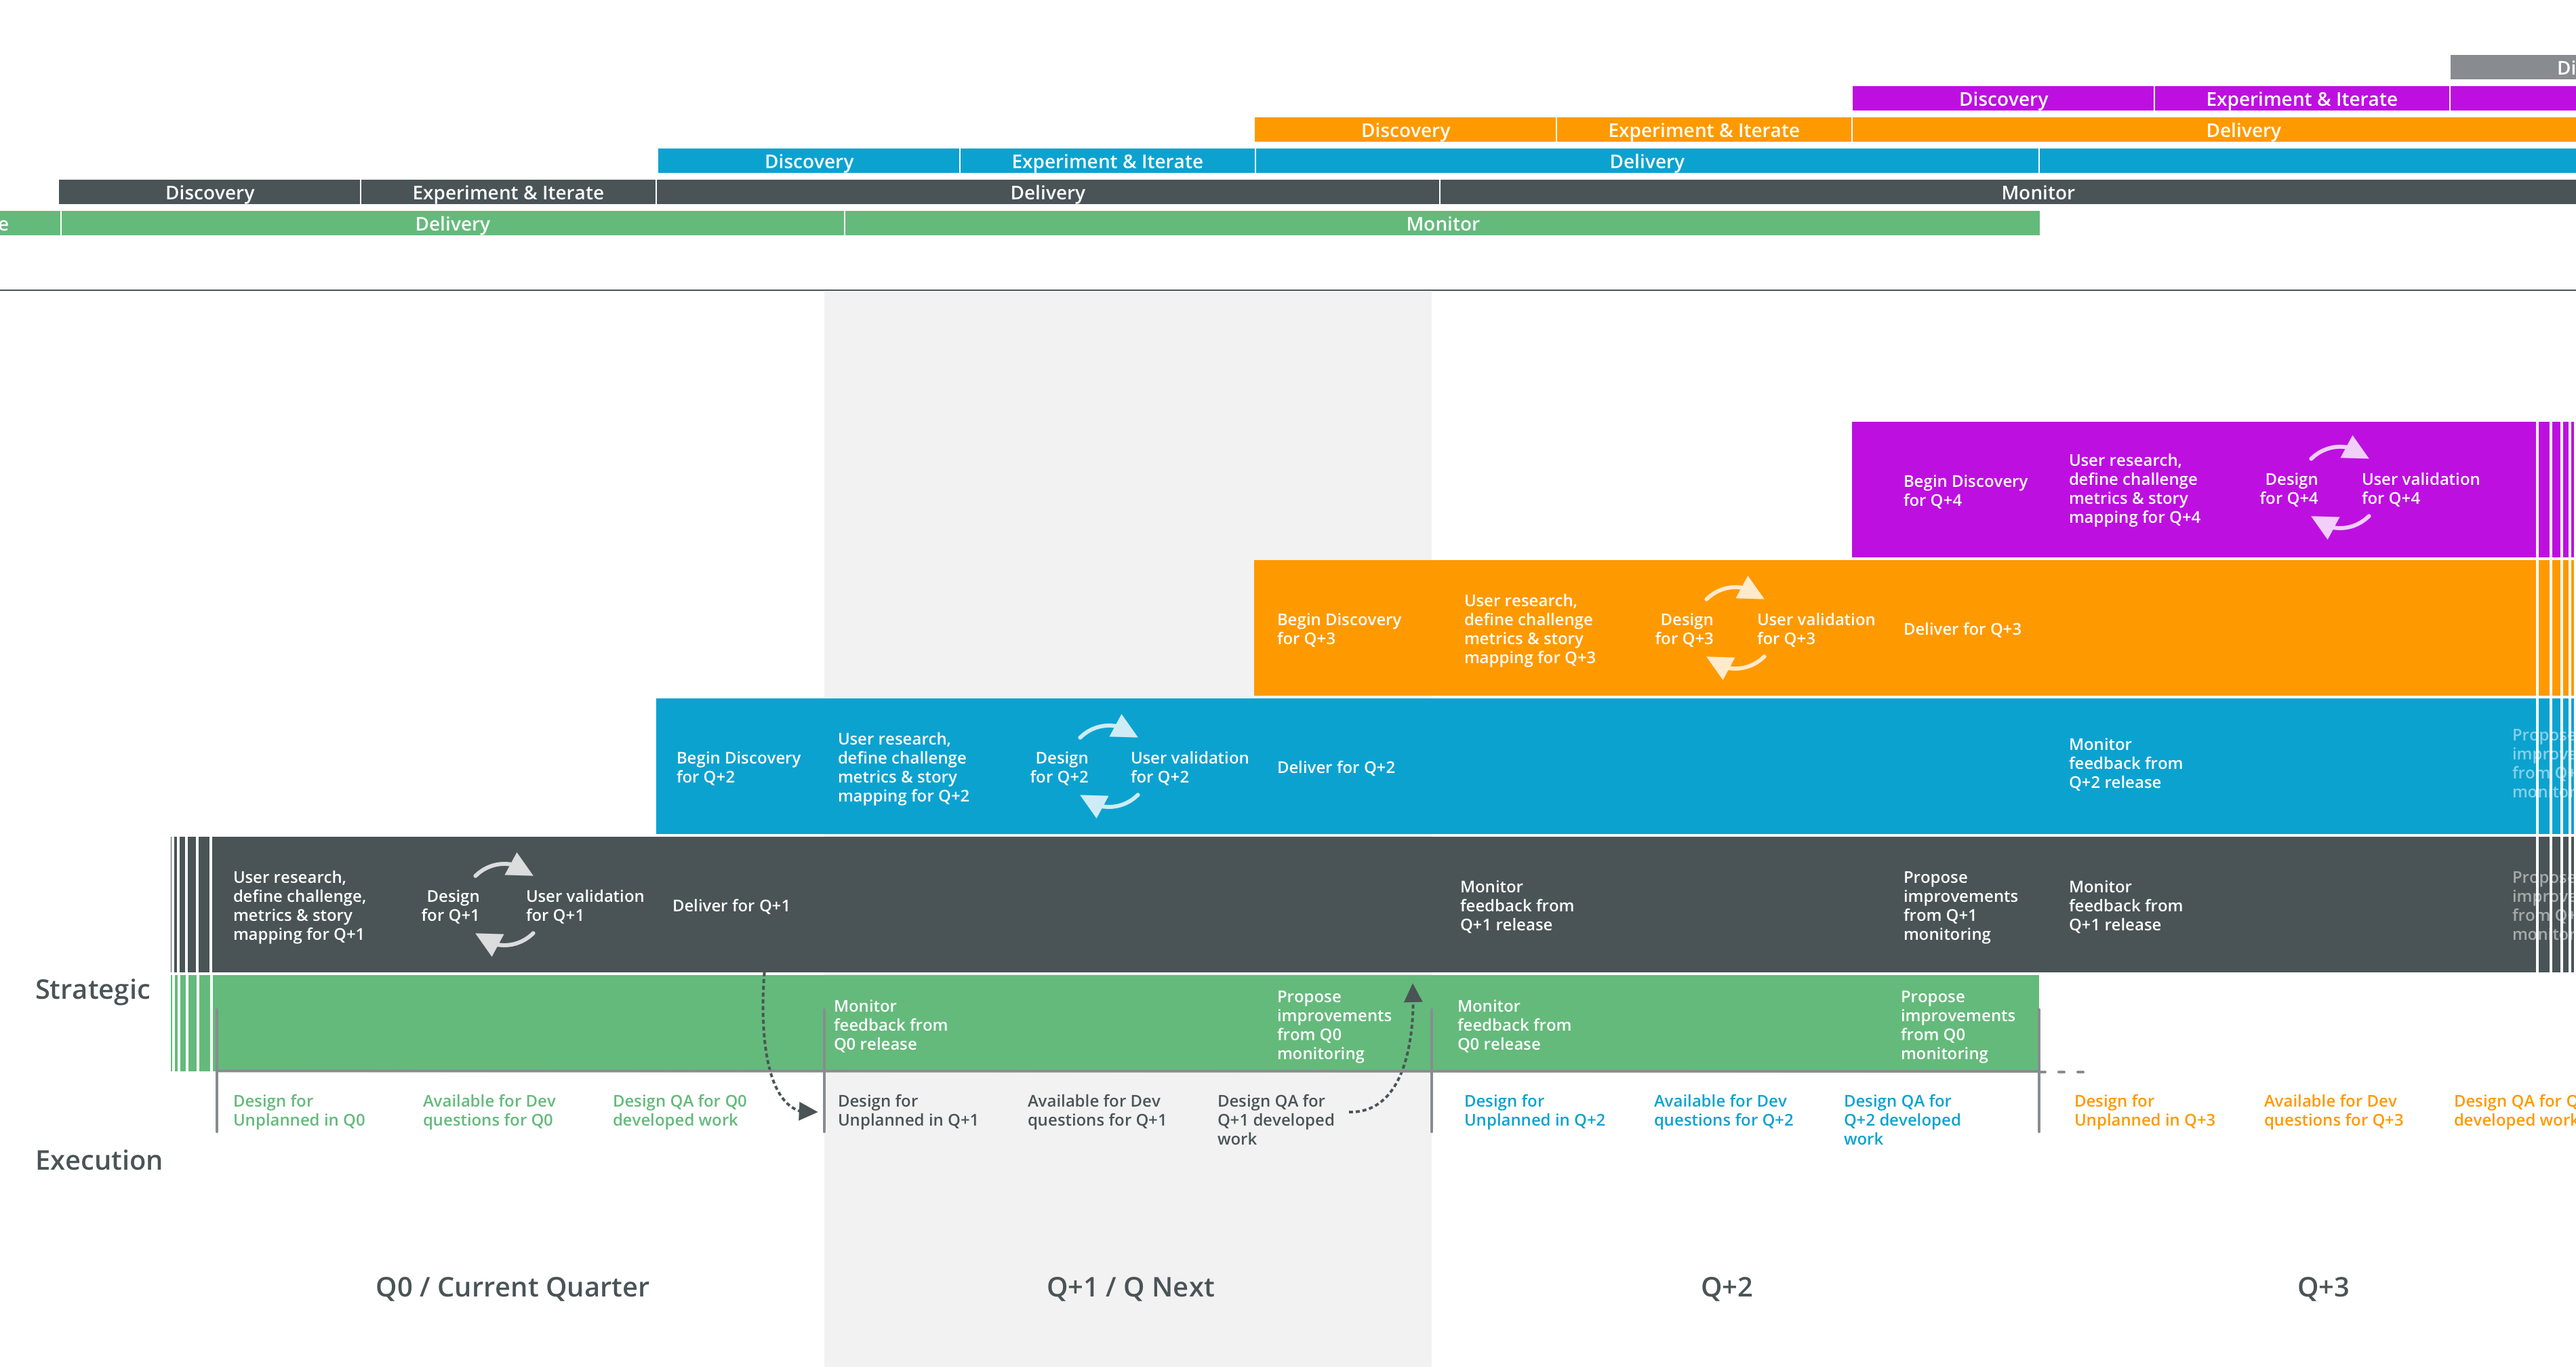Image resolution: width=2576 pixels, height=1367 pixels.
Task: Select the 'Begin Discovery for Q+2' label
Action: pos(738,767)
